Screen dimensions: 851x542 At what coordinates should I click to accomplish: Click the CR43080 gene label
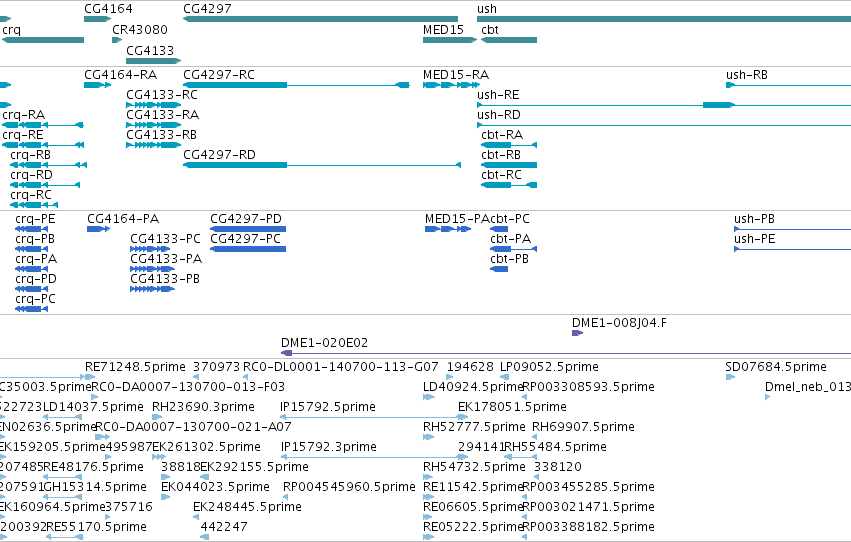coord(139,29)
